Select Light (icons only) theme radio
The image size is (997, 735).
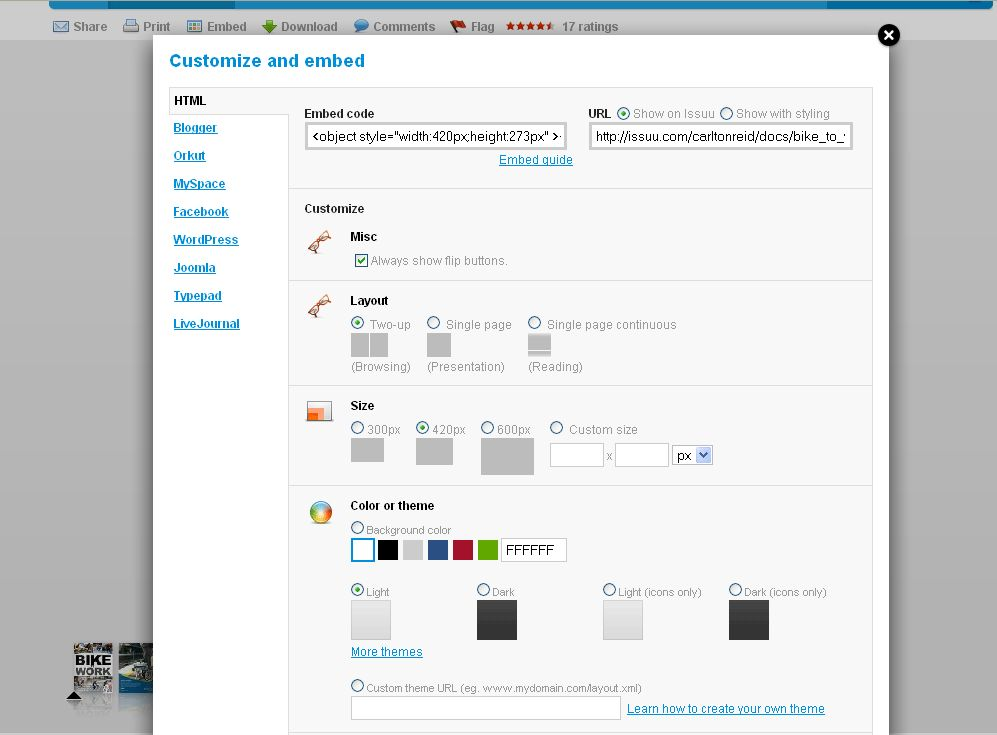(x=609, y=590)
